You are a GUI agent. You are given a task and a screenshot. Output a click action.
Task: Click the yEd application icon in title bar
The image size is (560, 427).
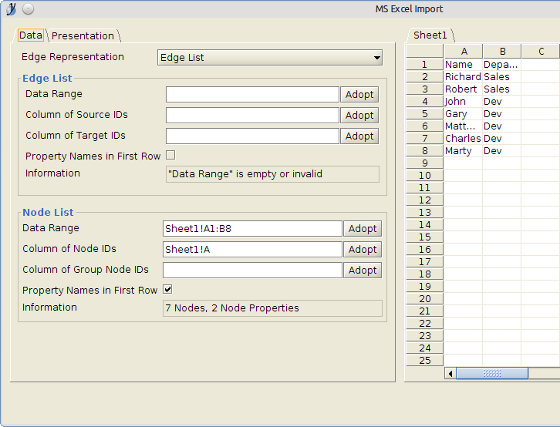(x=11, y=9)
